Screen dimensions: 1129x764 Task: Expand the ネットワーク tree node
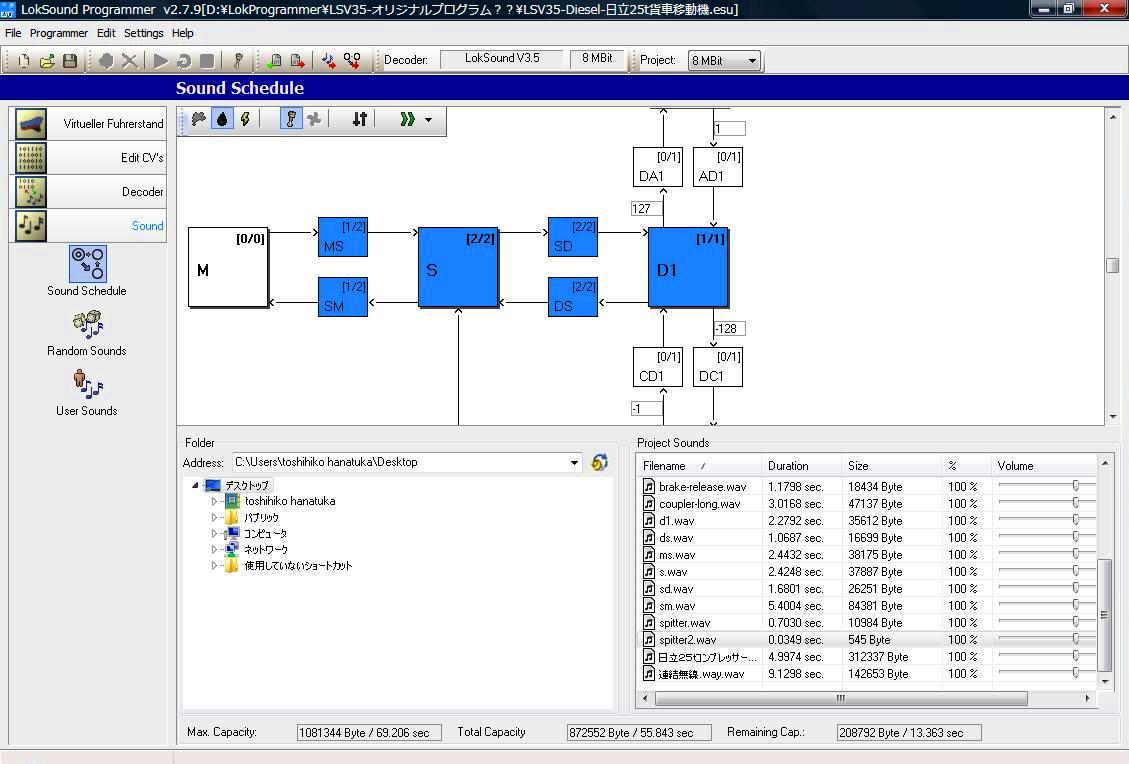pyautogui.click(x=214, y=549)
